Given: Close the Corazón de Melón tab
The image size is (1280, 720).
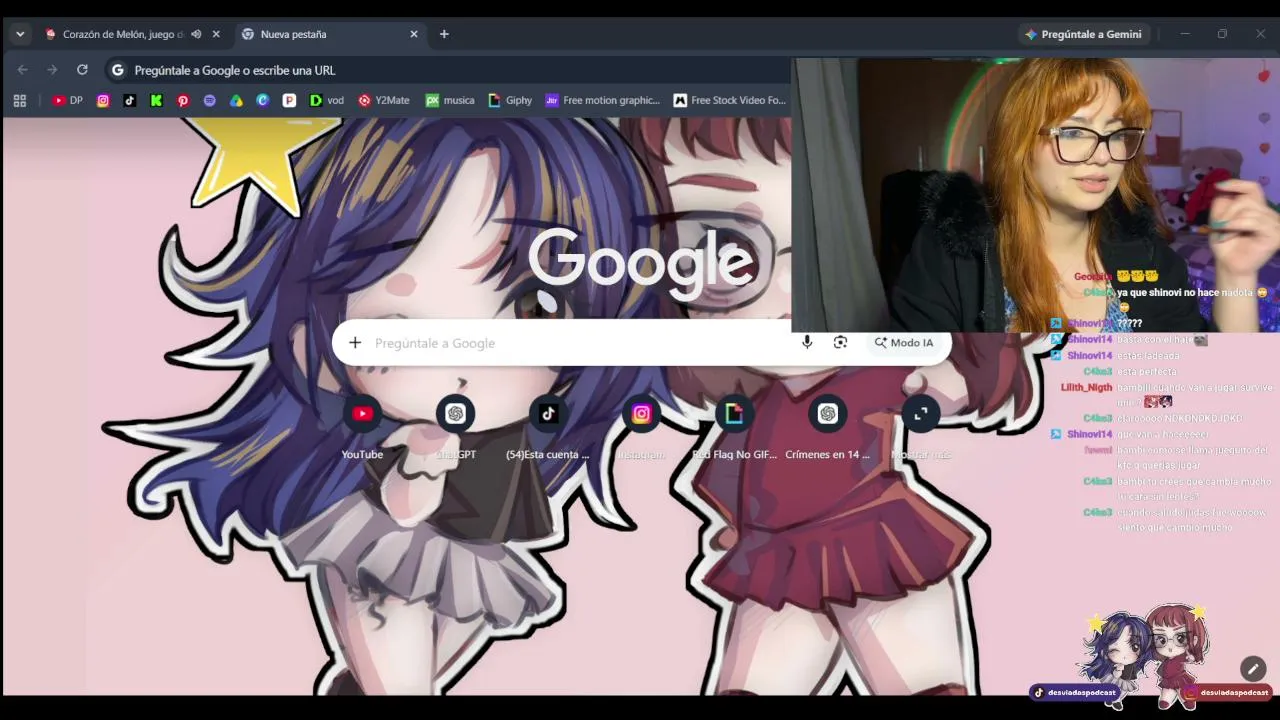Looking at the screenshot, I should 216,34.
